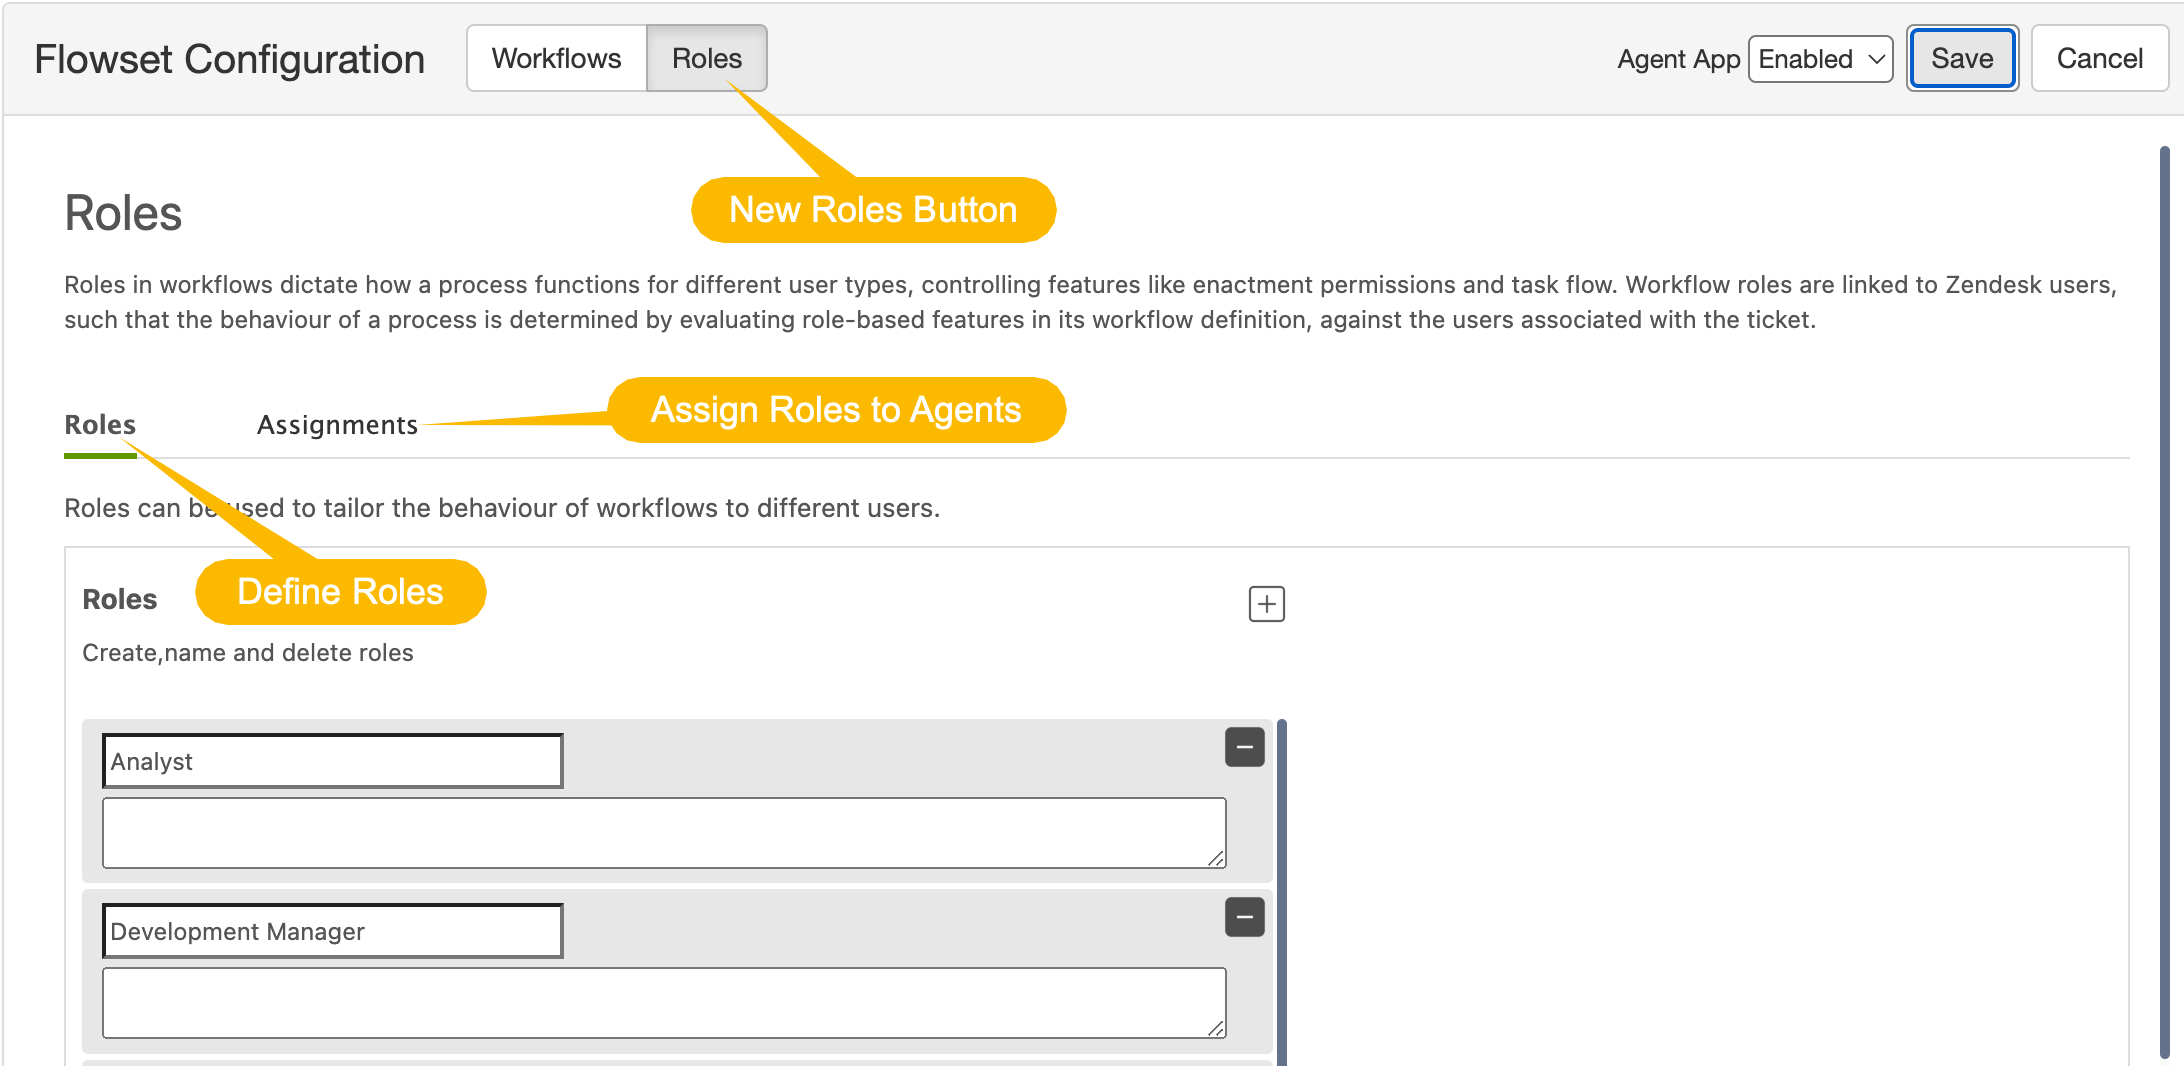Image resolution: width=2184 pixels, height=1066 pixels.
Task: Click the page vertical scrollbar
Action: click(x=2164, y=600)
